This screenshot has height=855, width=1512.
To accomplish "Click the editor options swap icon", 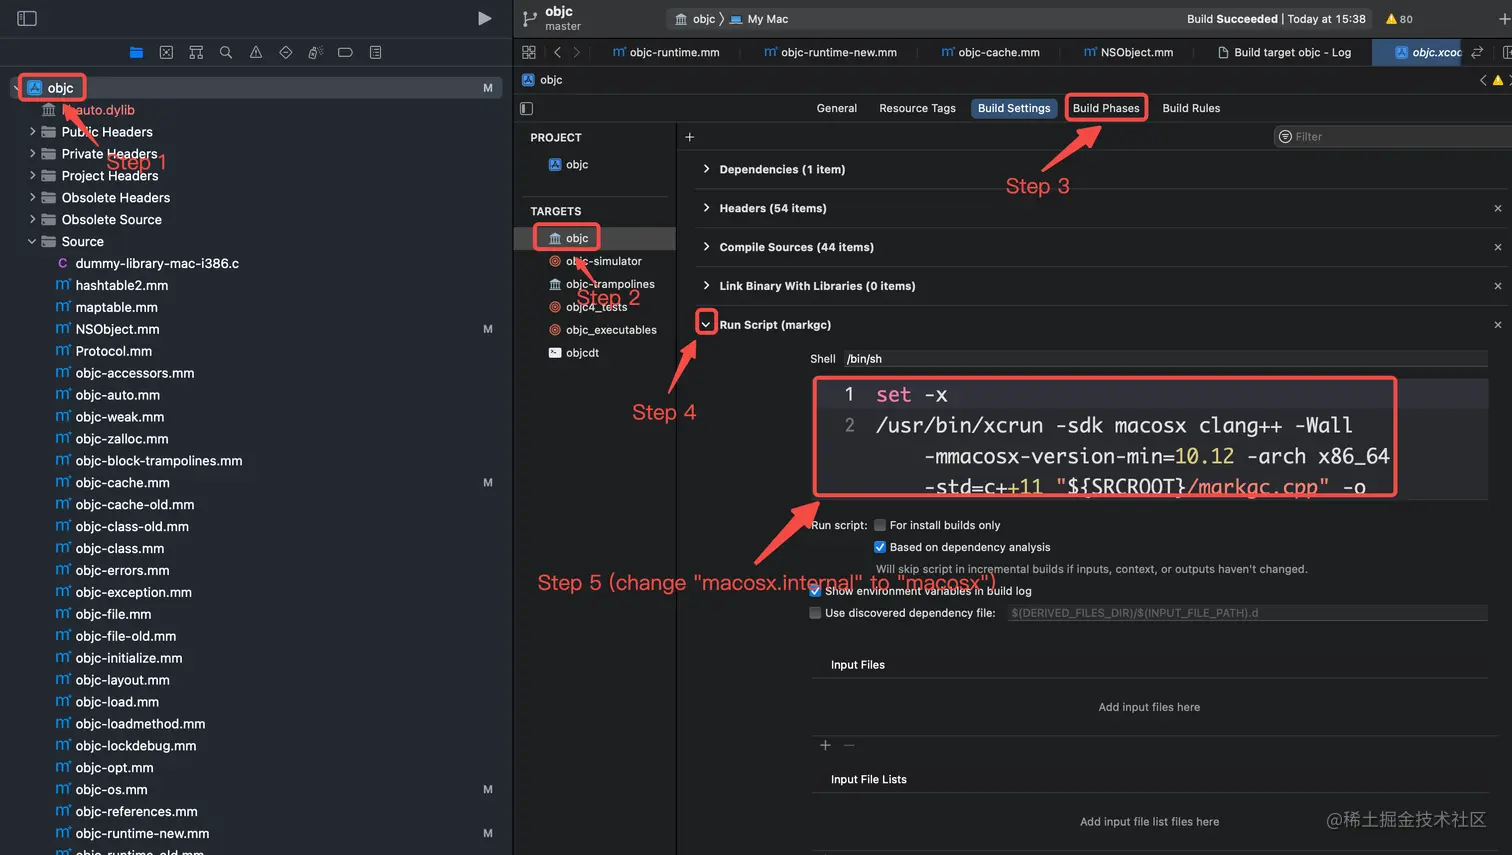I will [x=1477, y=52].
